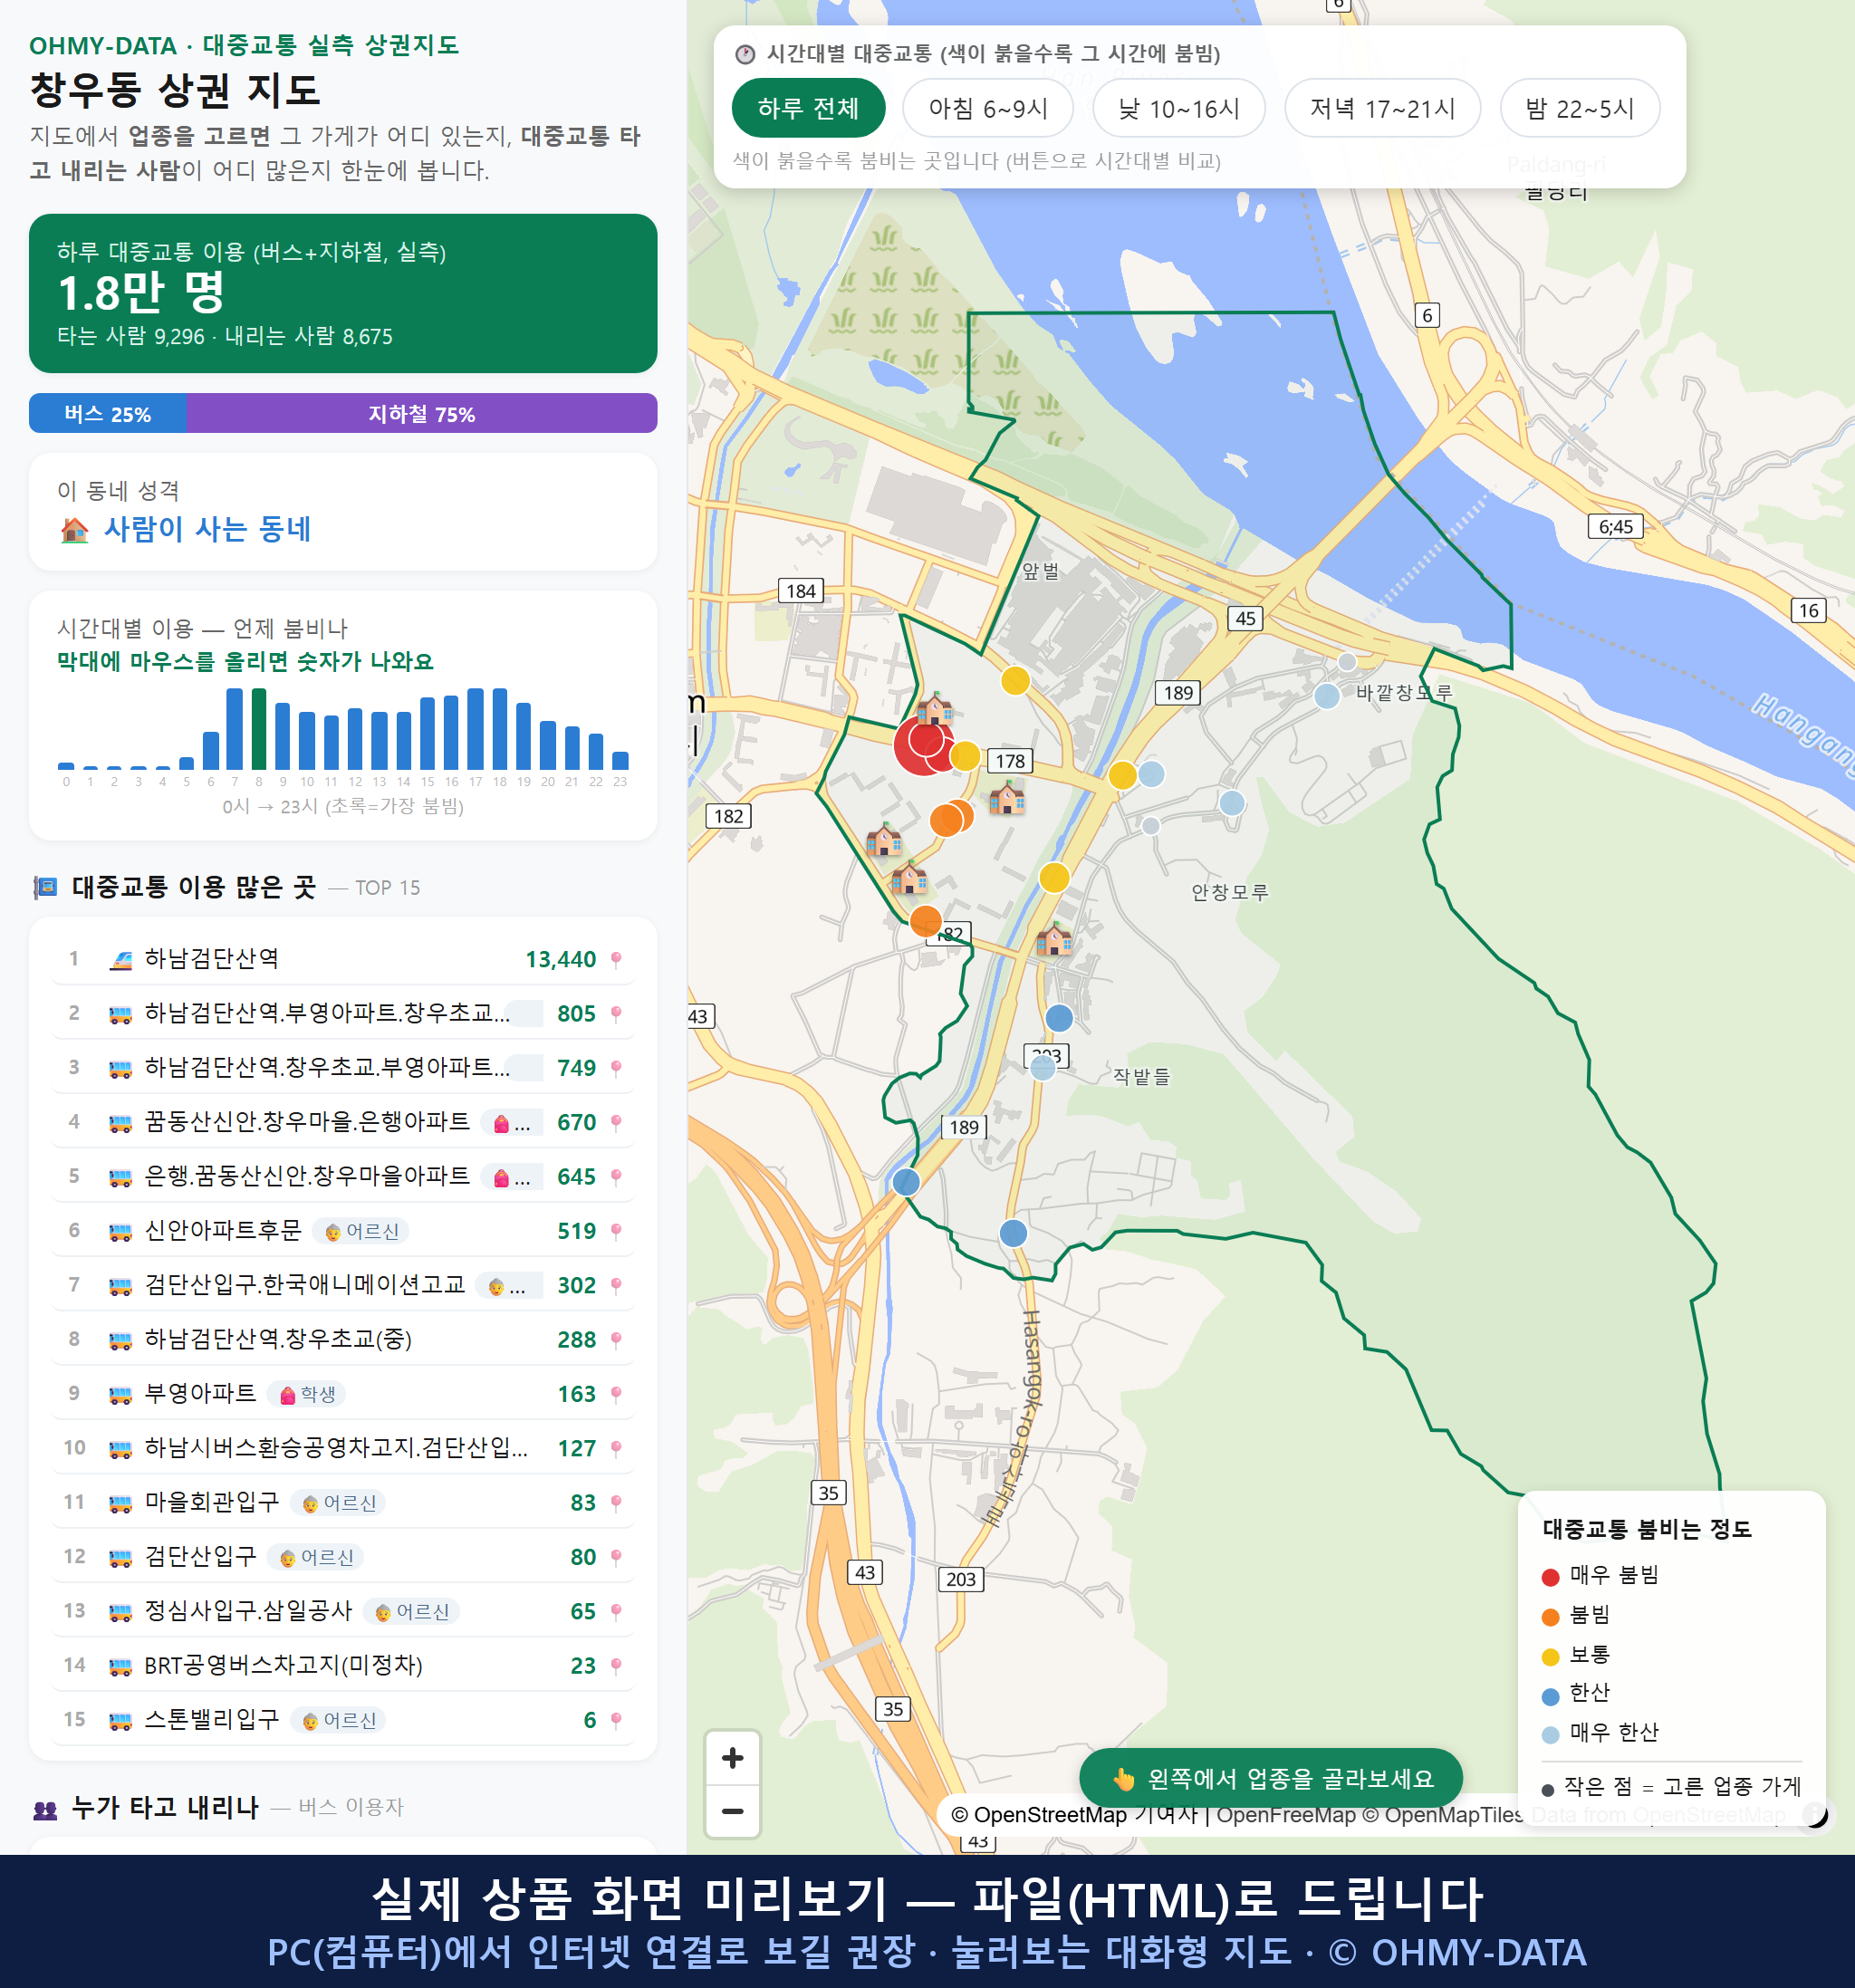Click pin icon for 마을회관입구 row
Viewport: 1855px width, 1988px height.
(x=616, y=1503)
